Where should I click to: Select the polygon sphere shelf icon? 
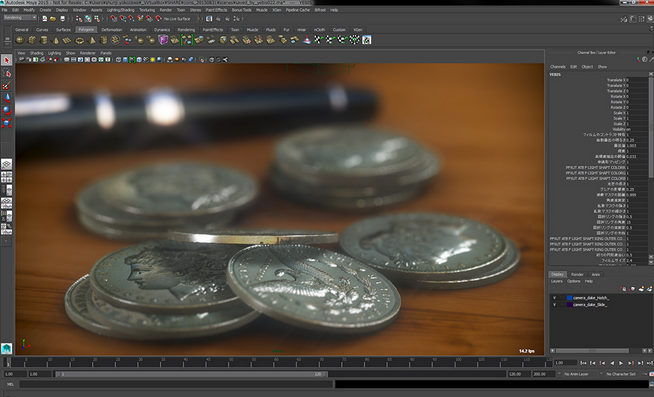pyautogui.click(x=20, y=40)
